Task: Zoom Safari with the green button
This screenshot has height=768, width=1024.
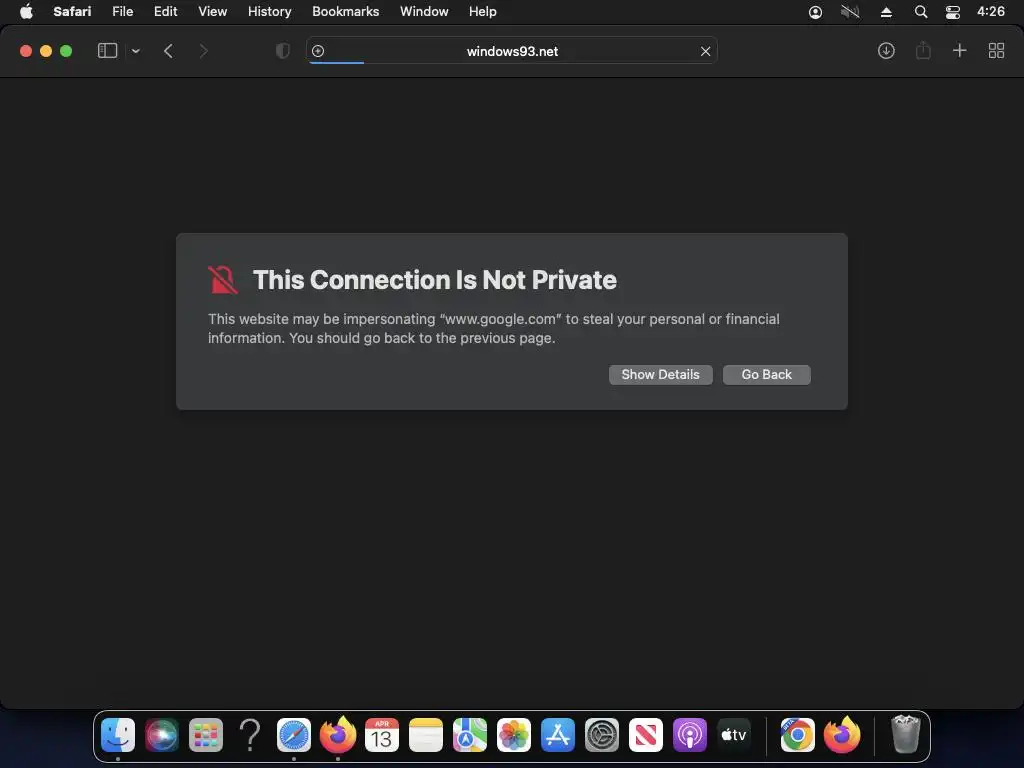Action: click(x=66, y=51)
